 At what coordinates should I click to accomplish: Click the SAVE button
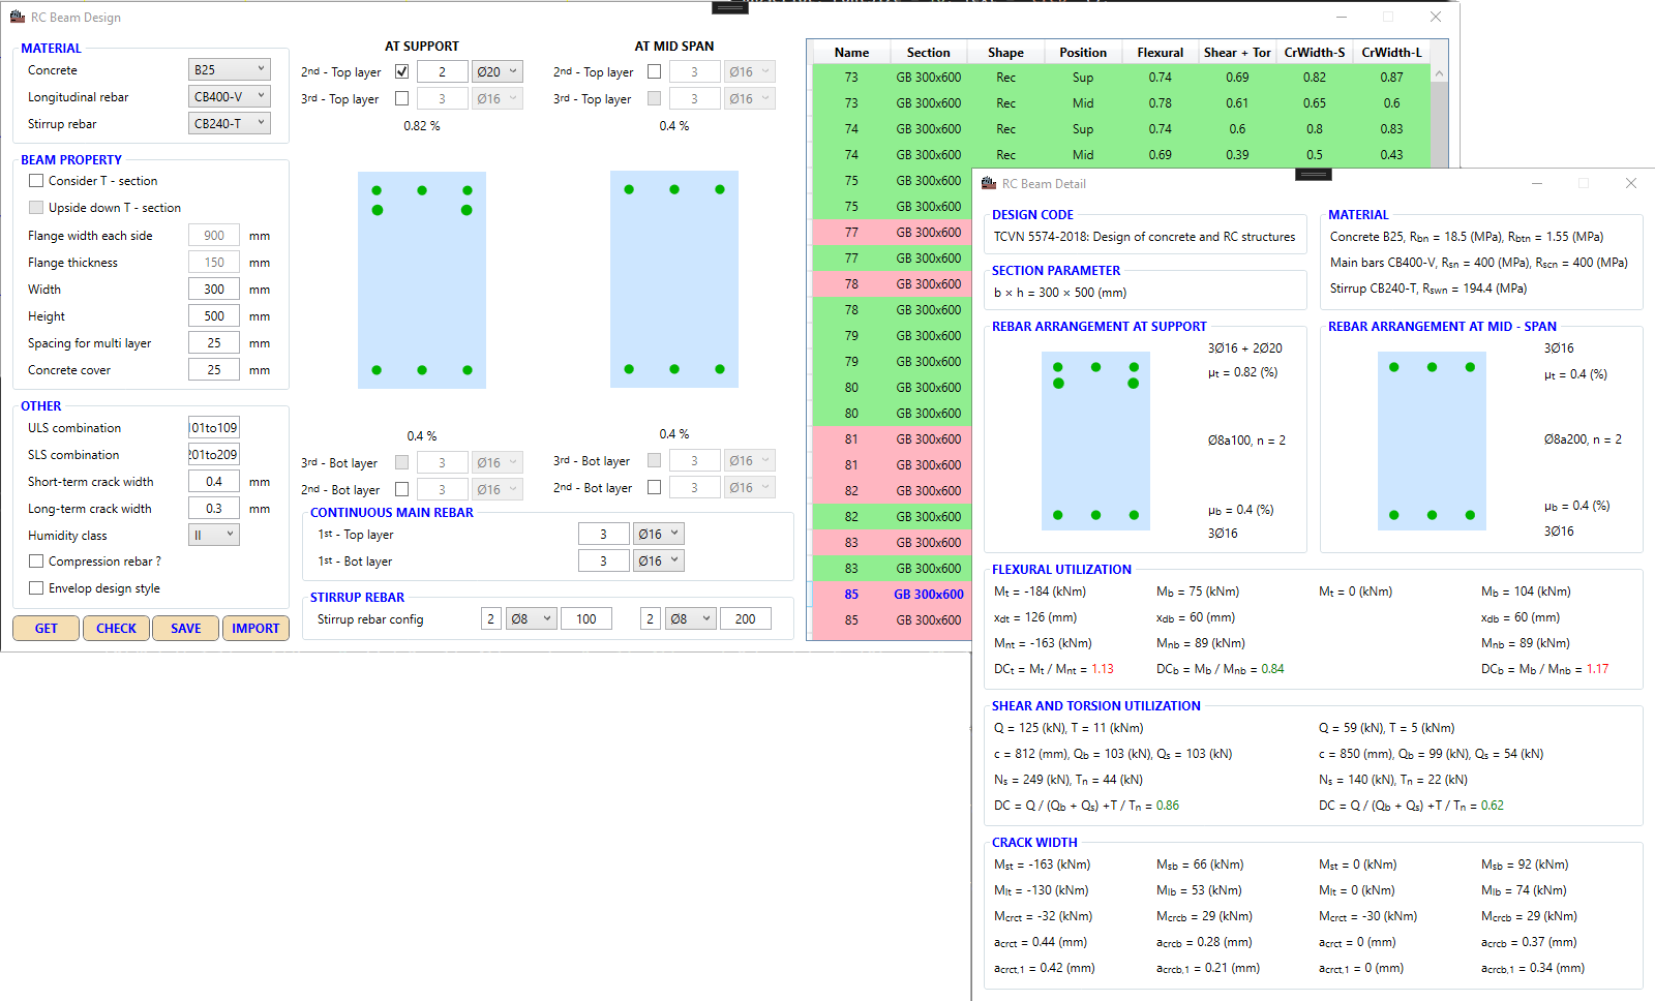coord(186,628)
